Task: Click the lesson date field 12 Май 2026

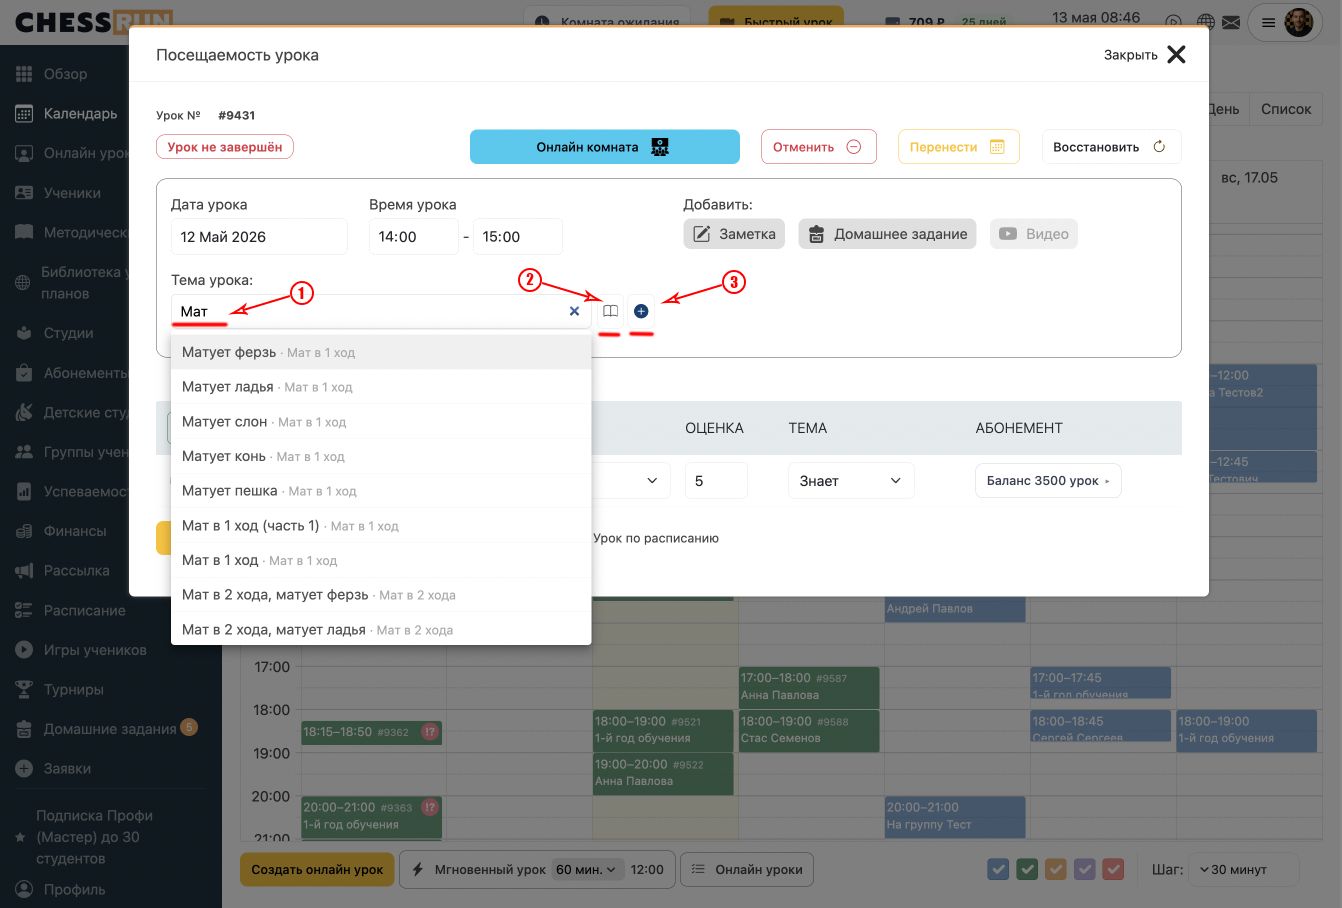Action: 259,237
